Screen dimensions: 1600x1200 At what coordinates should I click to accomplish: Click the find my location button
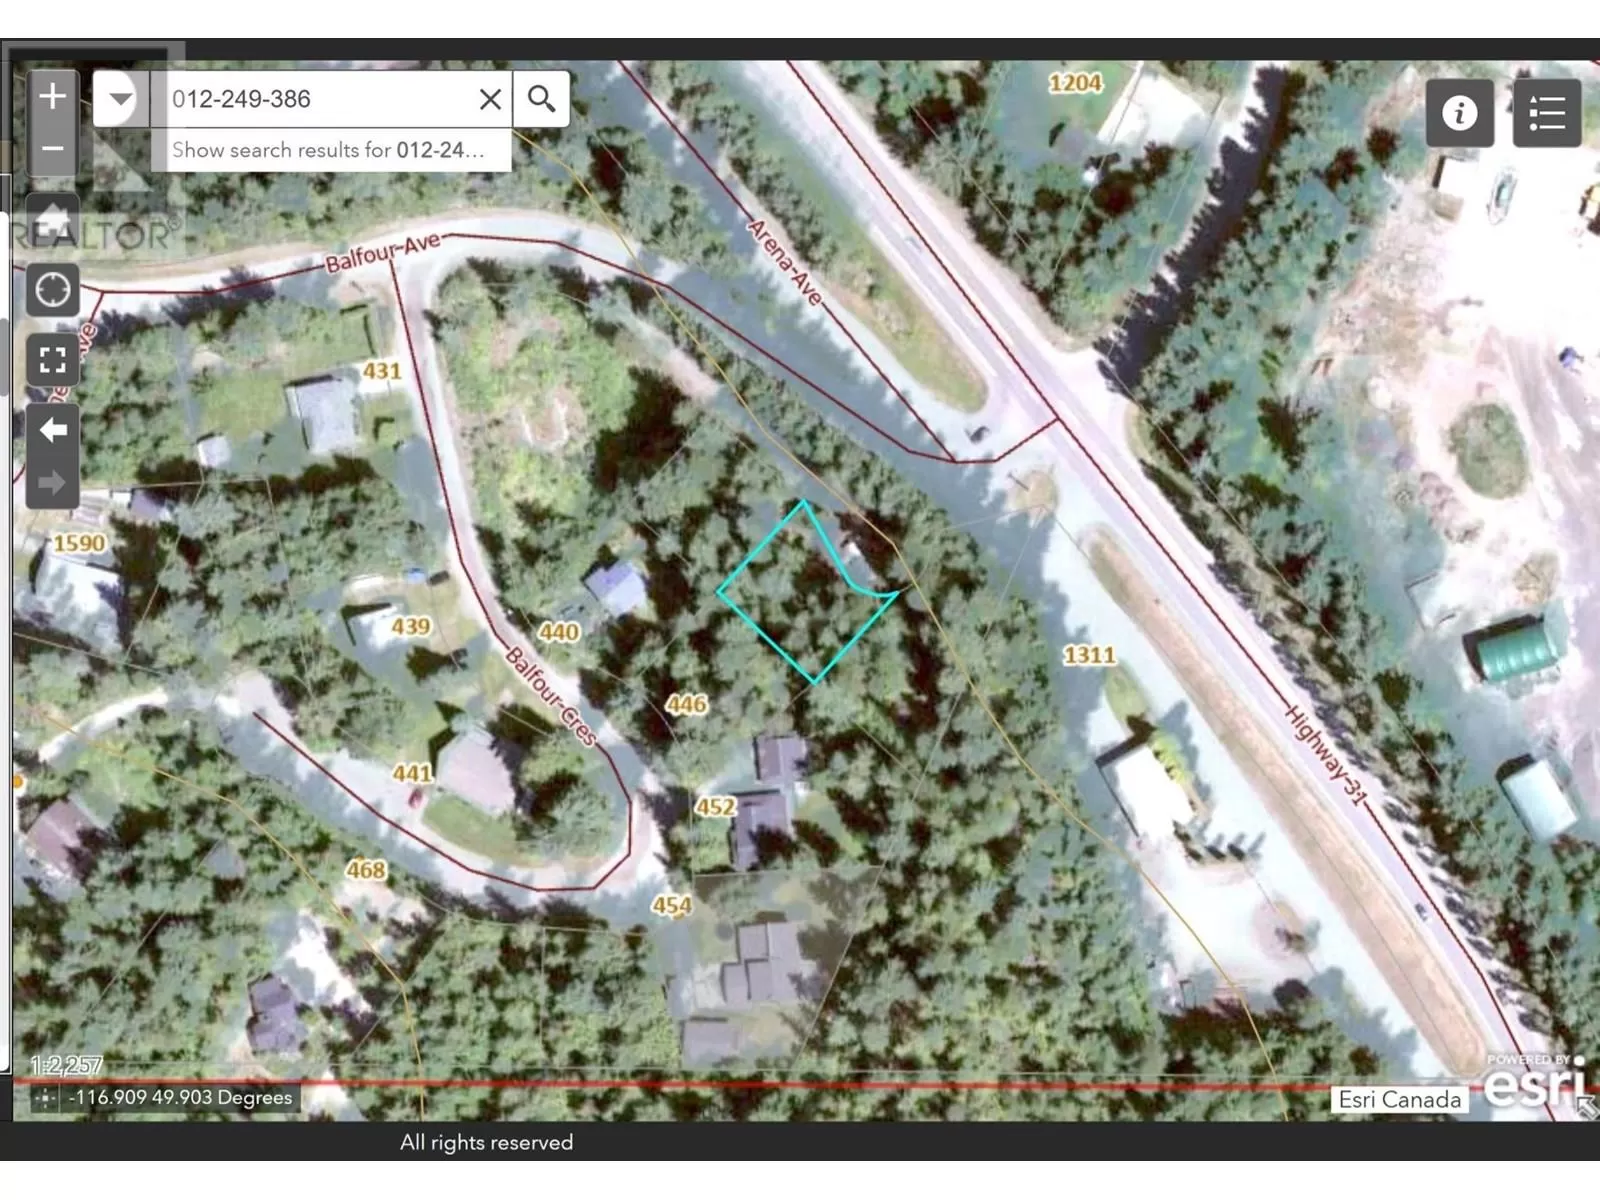52,290
